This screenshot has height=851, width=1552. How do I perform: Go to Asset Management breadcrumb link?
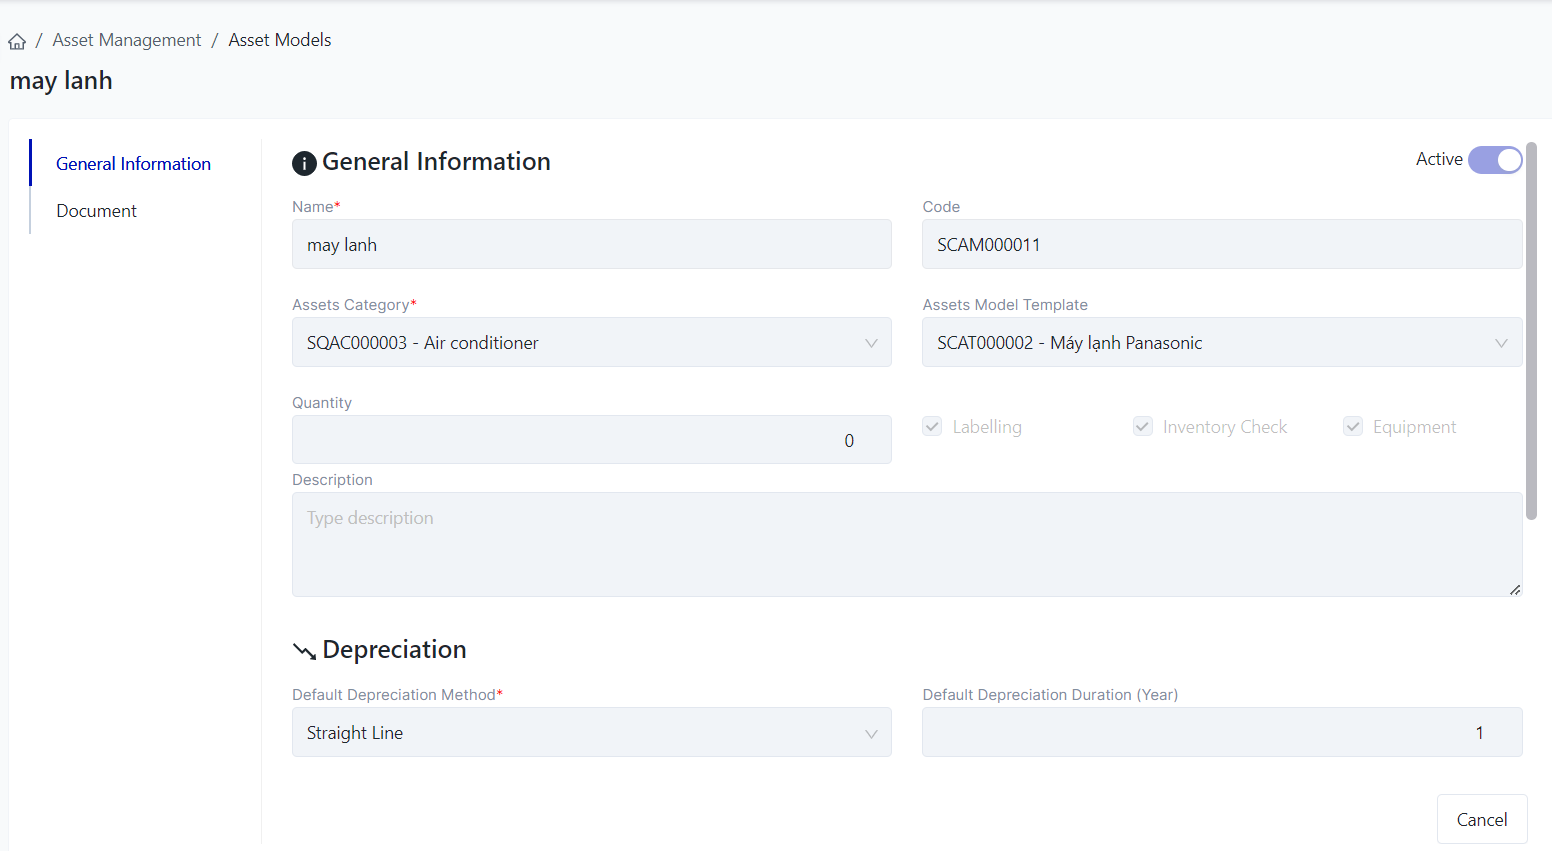pyautogui.click(x=127, y=40)
